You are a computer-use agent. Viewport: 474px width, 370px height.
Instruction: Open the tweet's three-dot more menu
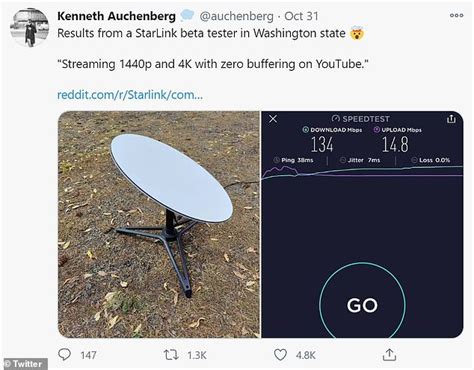click(x=456, y=15)
